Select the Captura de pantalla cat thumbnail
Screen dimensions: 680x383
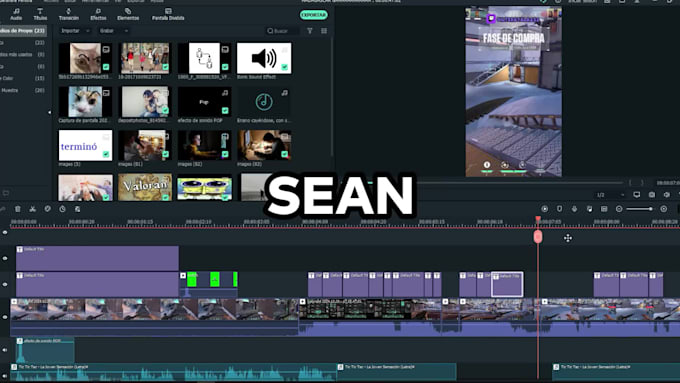point(85,102)
